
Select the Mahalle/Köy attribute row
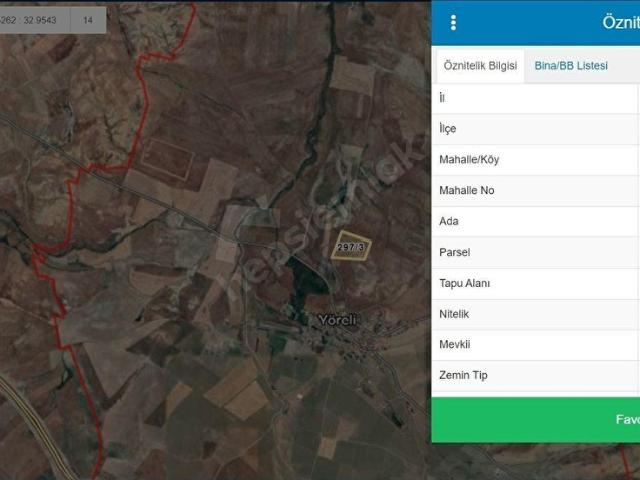click(x=536, y=160)
